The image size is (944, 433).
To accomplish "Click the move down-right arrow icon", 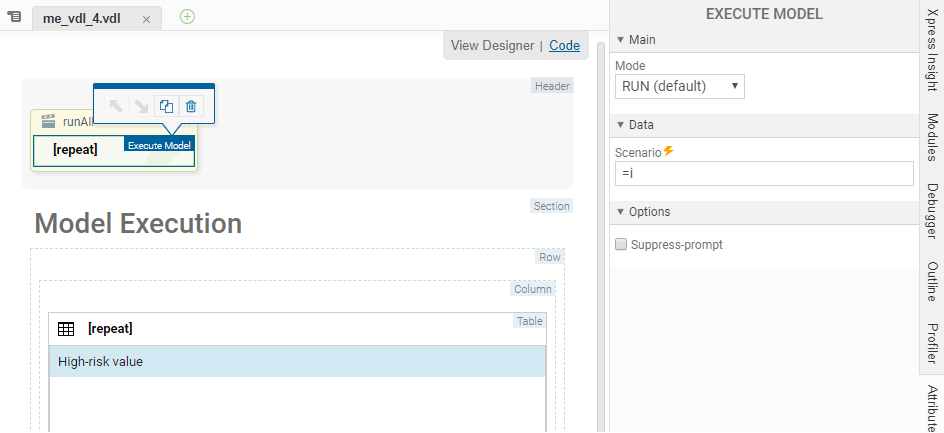I will pos(141,105).
